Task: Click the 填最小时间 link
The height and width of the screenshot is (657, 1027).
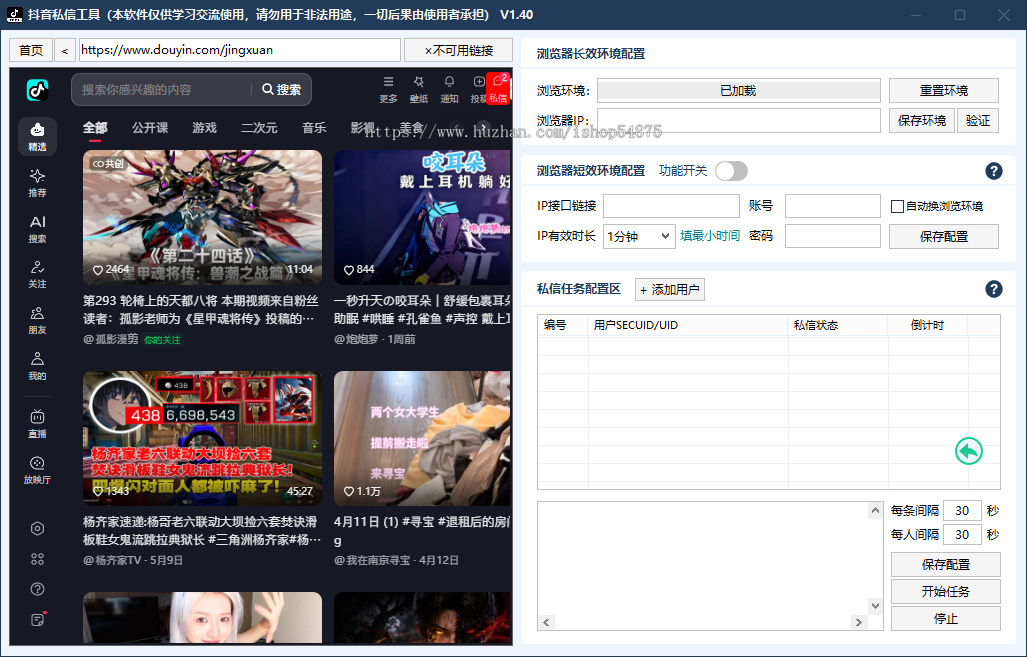Action: [x=710, y=236]
